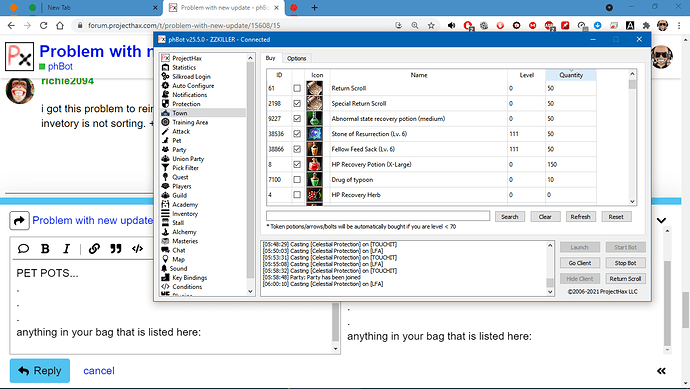
Task: Insert hyperlink in forum editor
Action: tap(94, 249)
